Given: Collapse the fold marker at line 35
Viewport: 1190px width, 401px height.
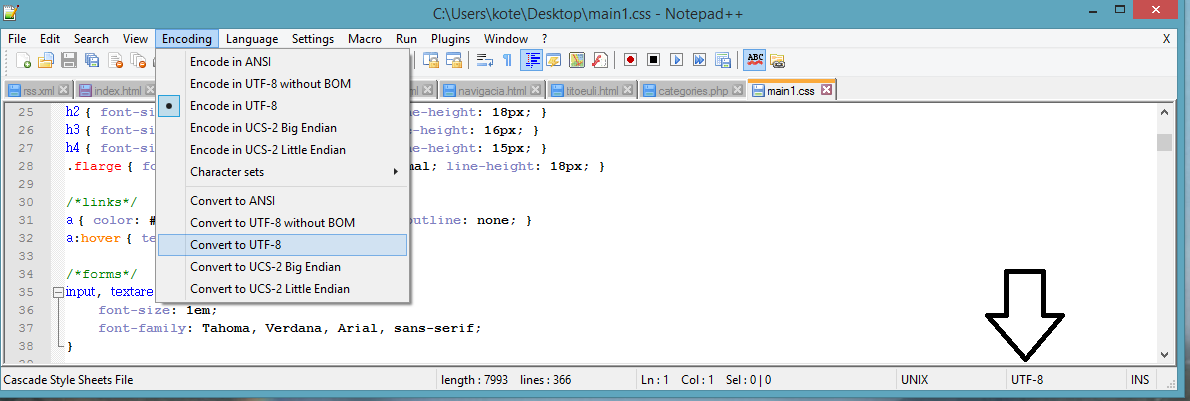Looking at the screenshot, I should point(57,292).
